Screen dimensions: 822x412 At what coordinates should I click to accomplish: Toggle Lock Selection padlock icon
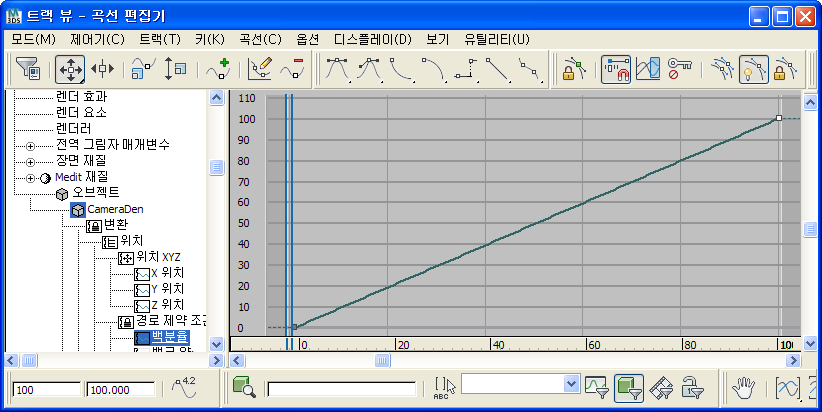(574, 69)
